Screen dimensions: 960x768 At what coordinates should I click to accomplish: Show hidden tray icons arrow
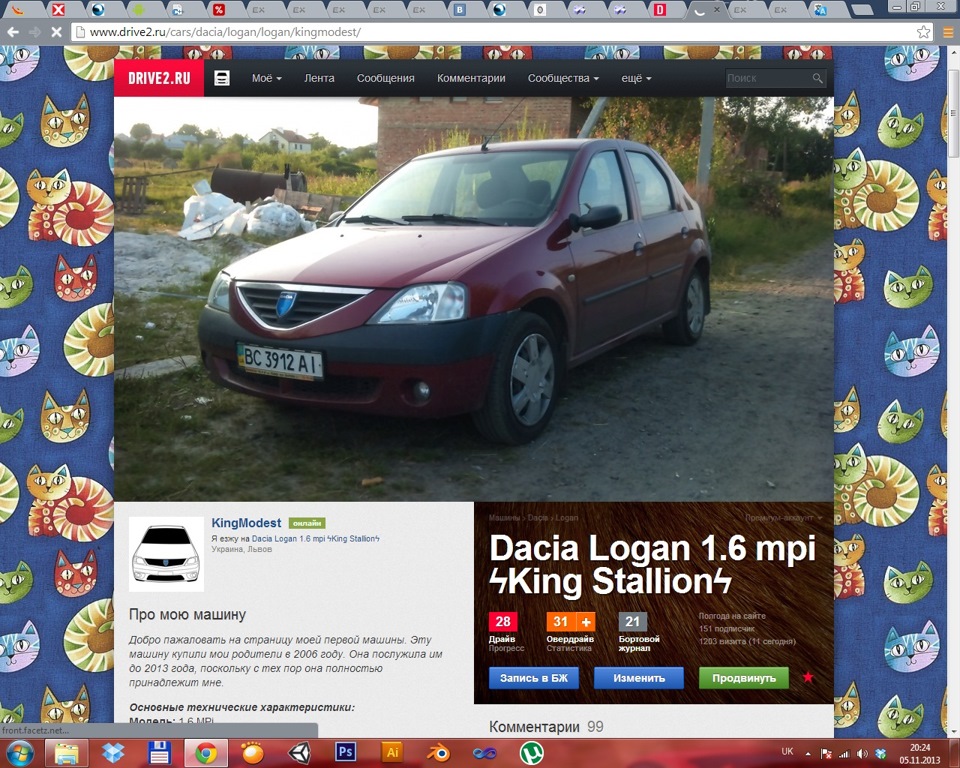(808, 754)
